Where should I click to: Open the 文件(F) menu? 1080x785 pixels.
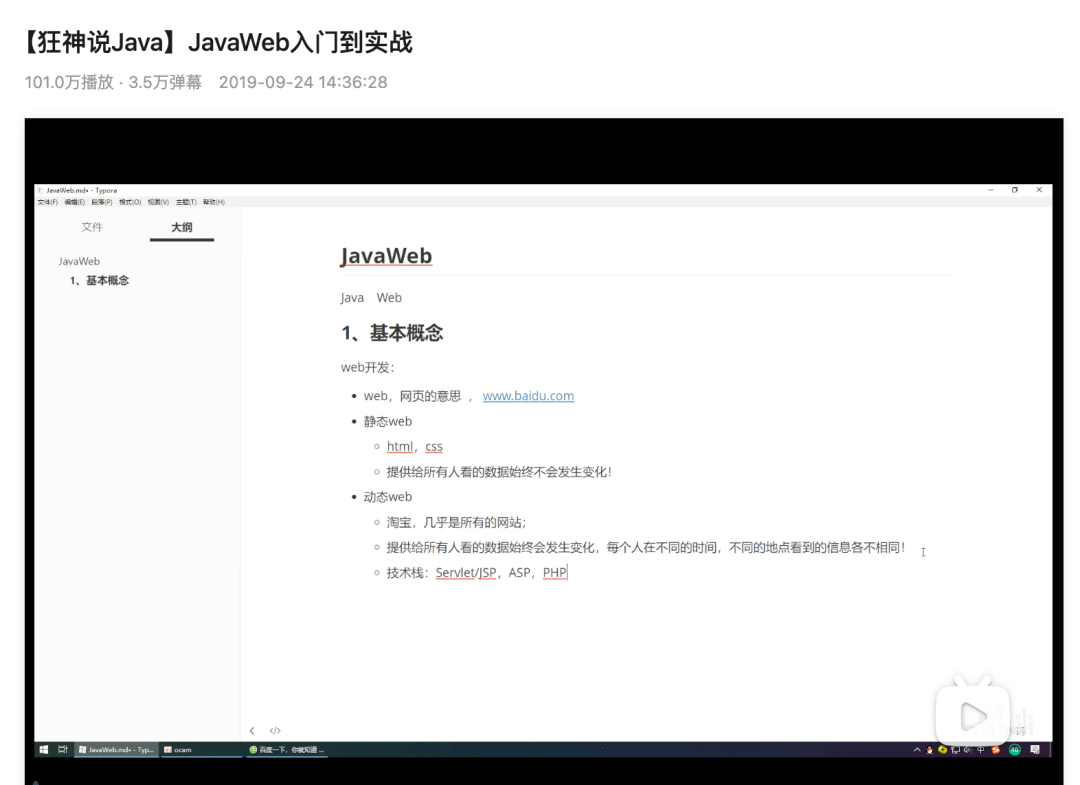pyautogui.click(x=47, y=202)
